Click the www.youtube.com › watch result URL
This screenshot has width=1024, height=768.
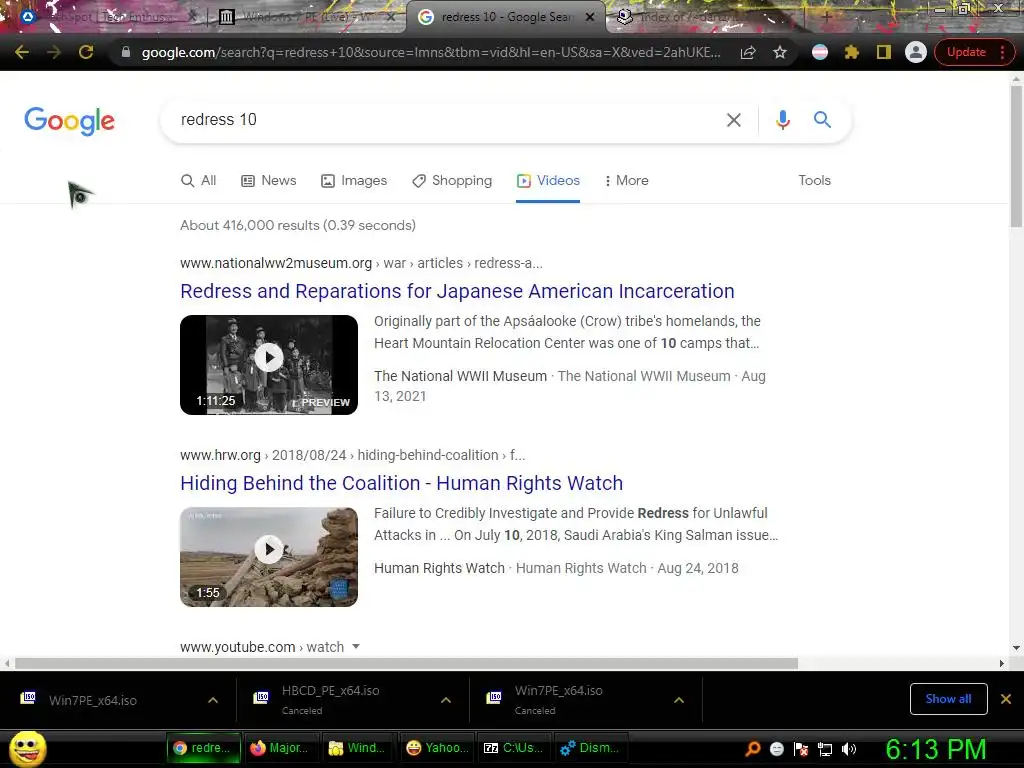click(x=262, y=647)
